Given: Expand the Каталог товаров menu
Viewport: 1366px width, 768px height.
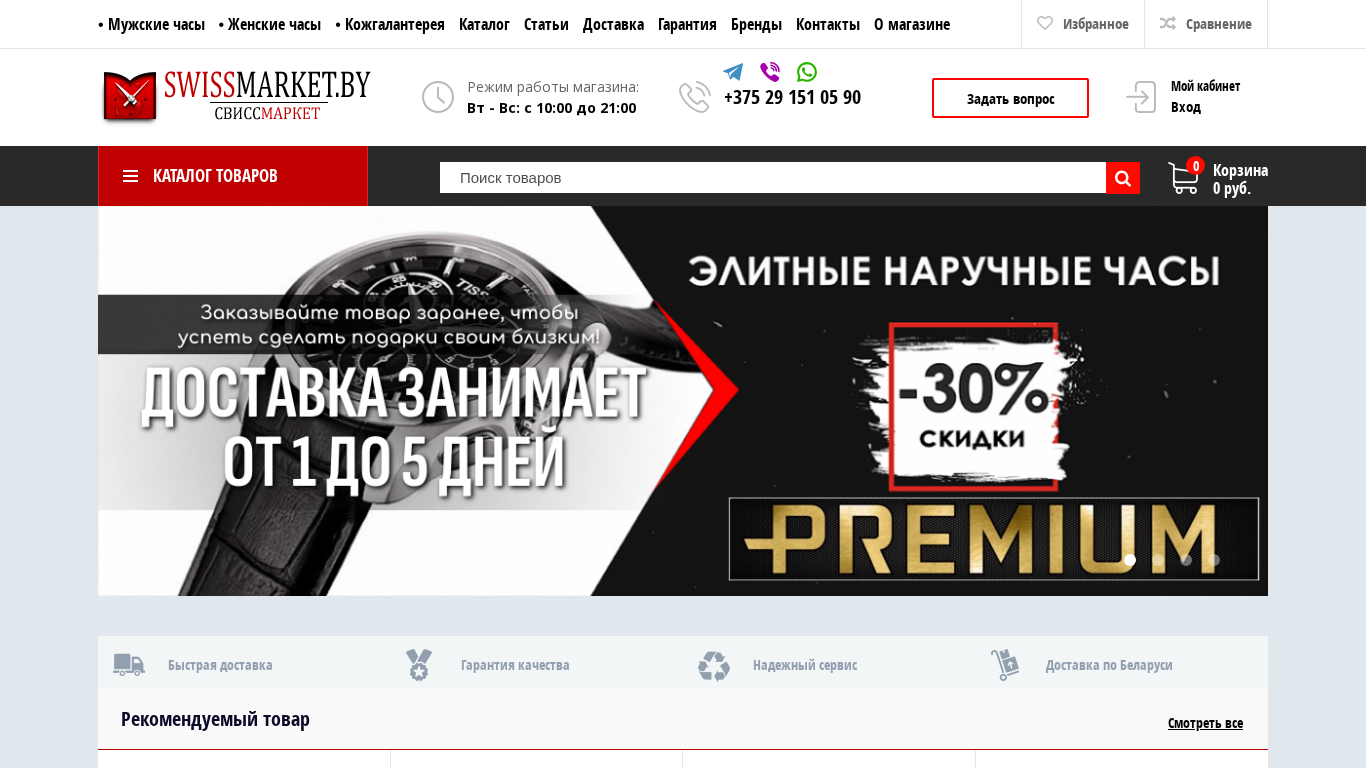Looking at the screenshot, I should [233, 176].
